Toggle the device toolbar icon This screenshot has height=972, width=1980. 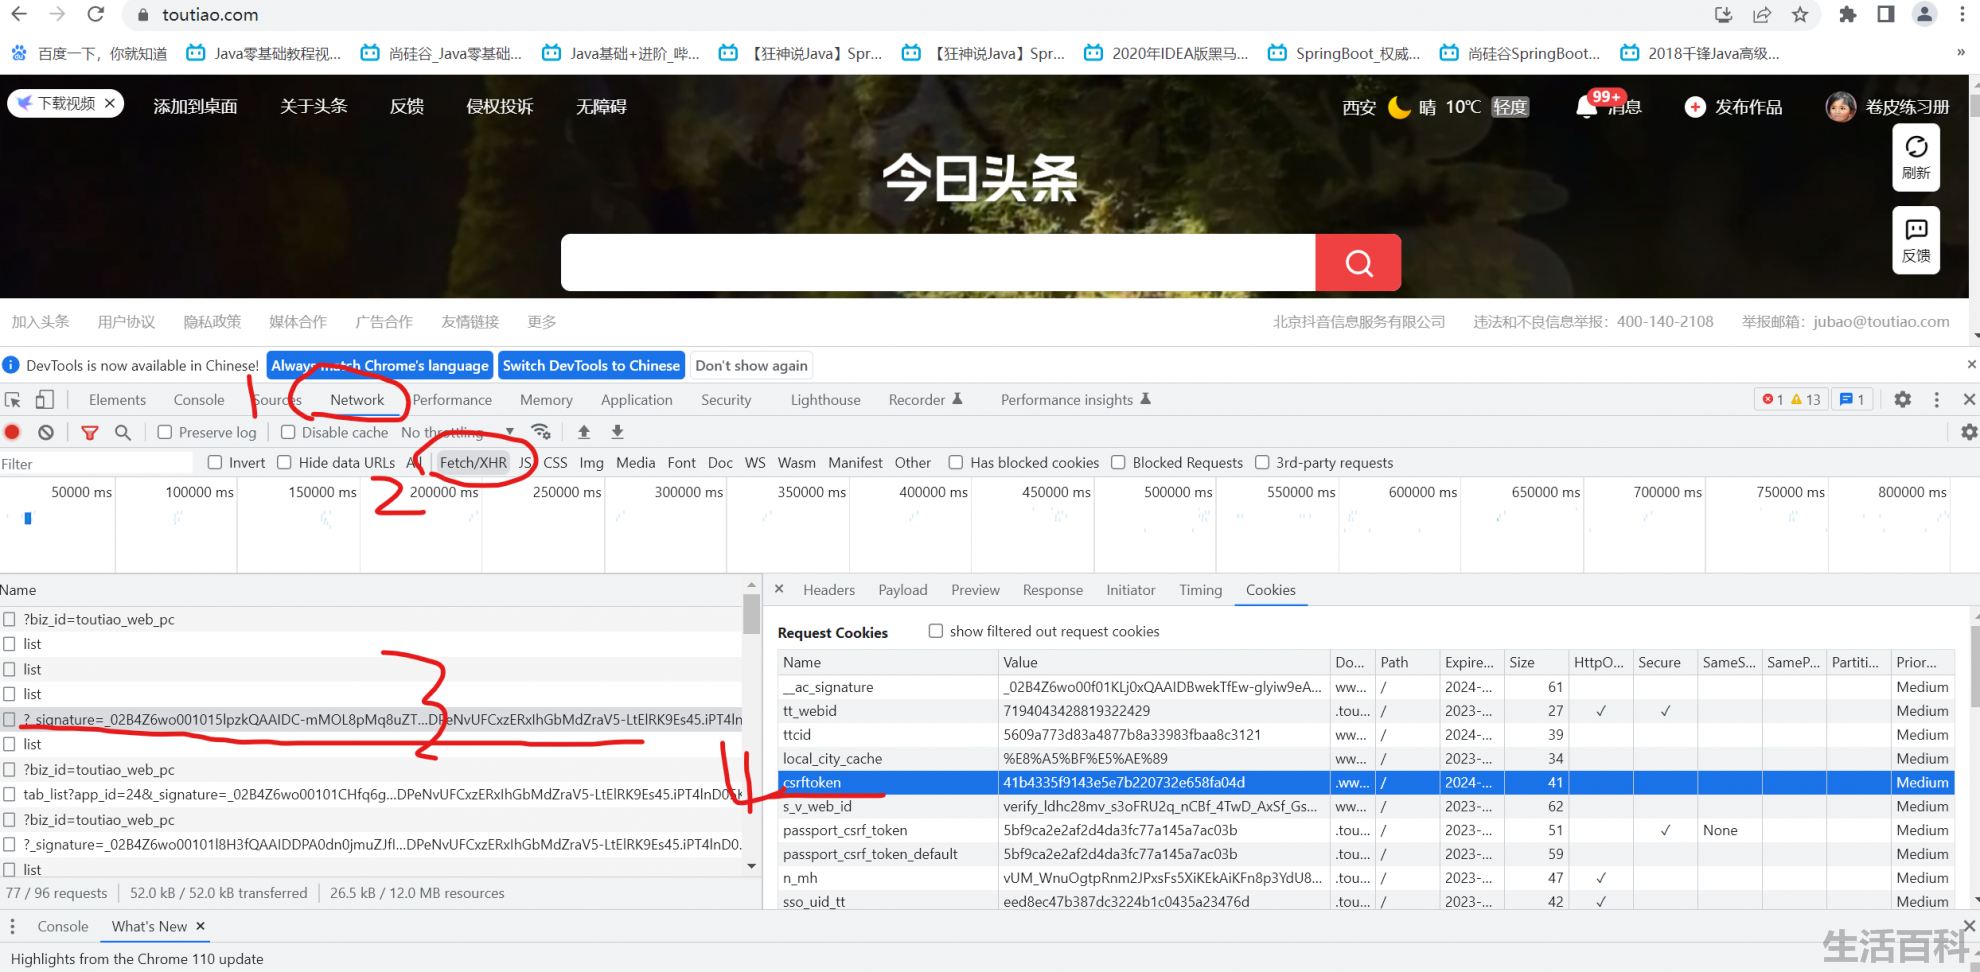point(44,400)
